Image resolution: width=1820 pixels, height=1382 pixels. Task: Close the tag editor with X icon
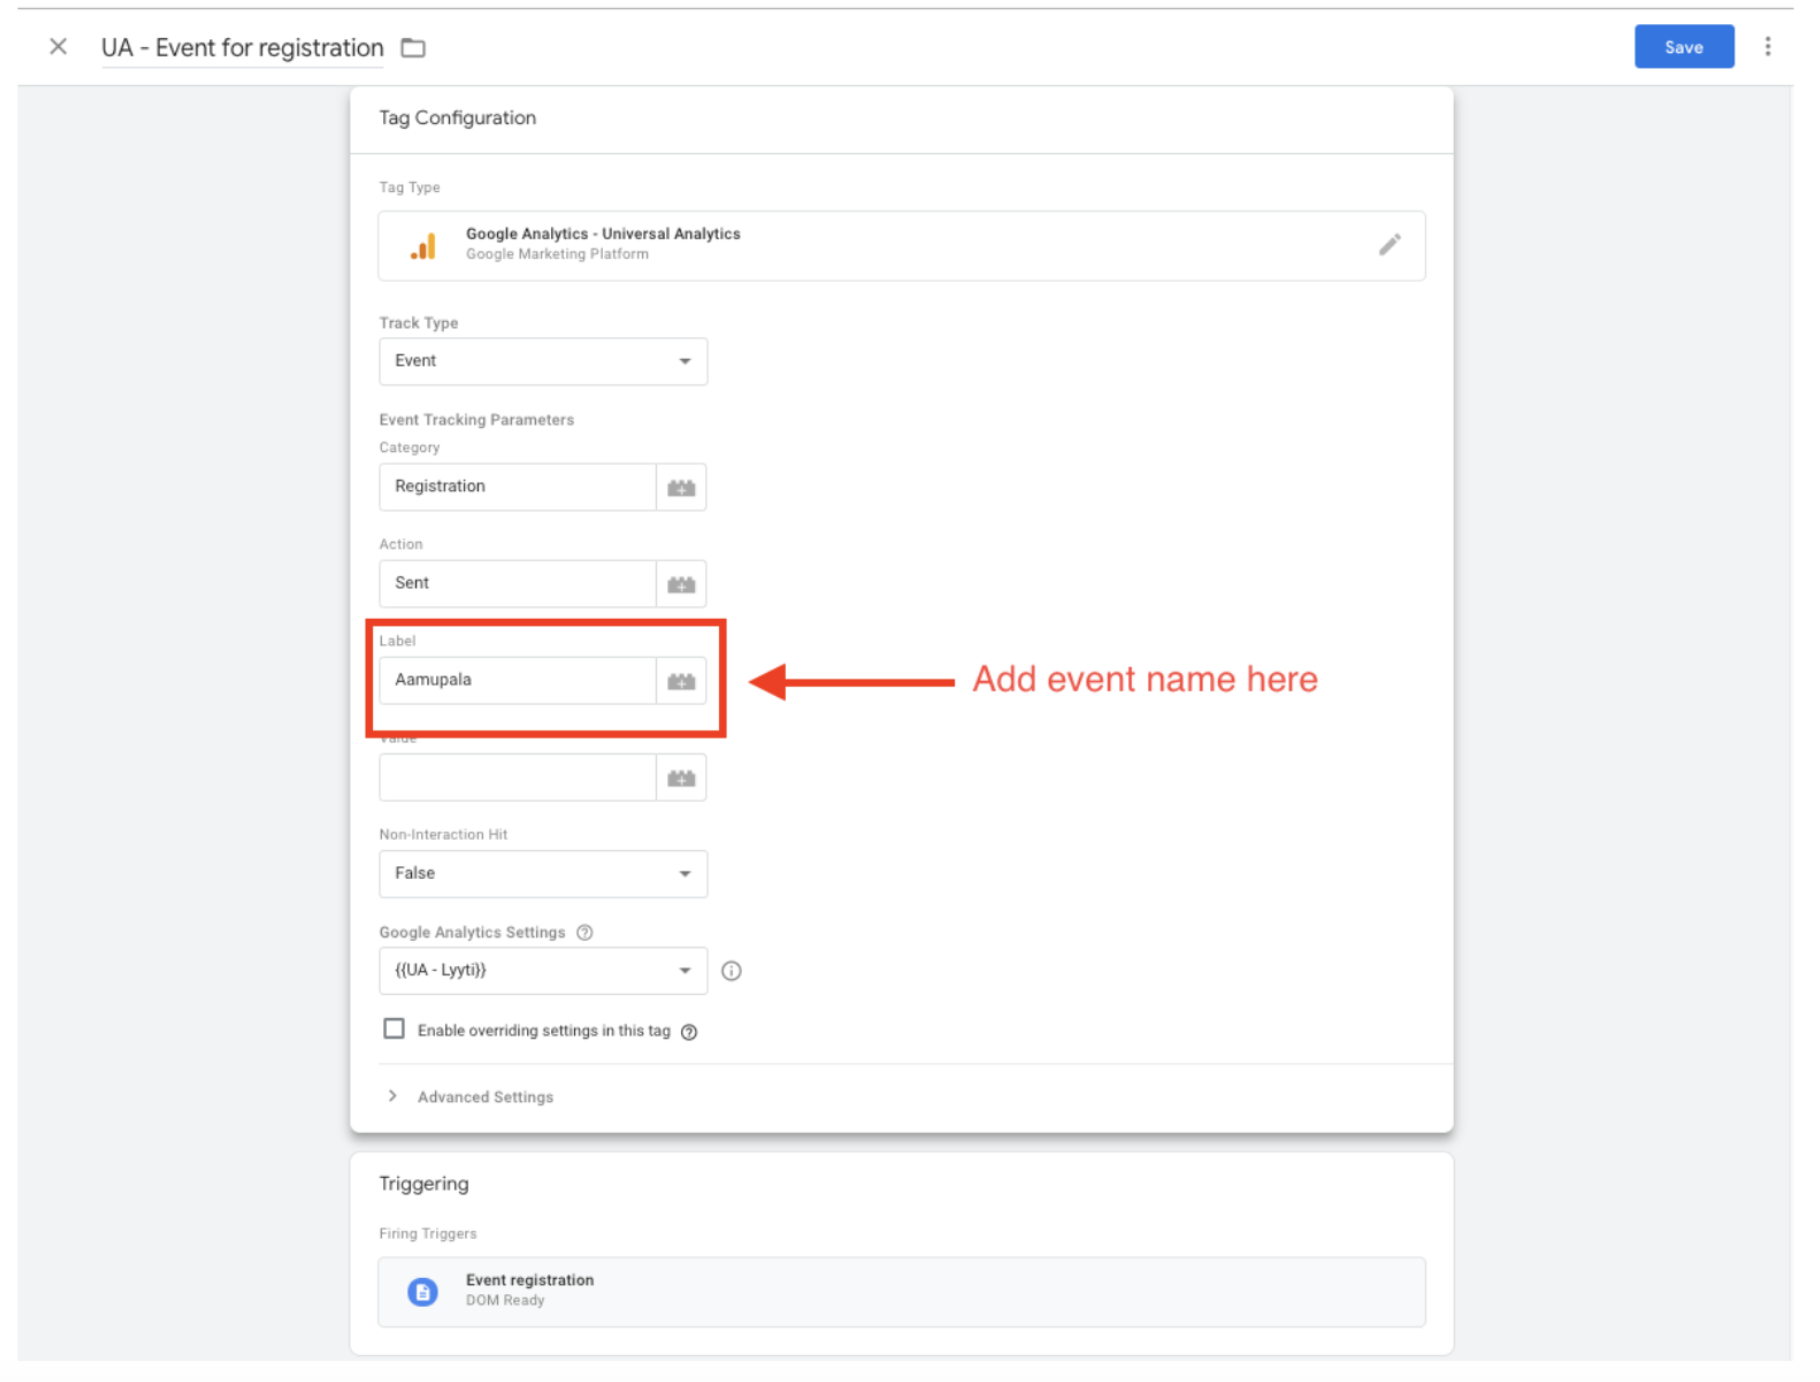point(58,47)
